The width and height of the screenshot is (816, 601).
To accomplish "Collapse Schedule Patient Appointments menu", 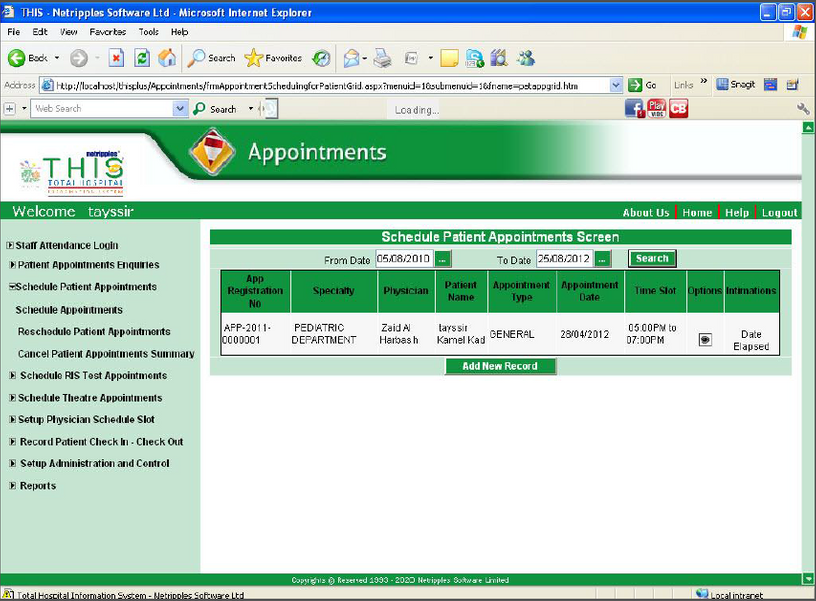I will [12, 286].
